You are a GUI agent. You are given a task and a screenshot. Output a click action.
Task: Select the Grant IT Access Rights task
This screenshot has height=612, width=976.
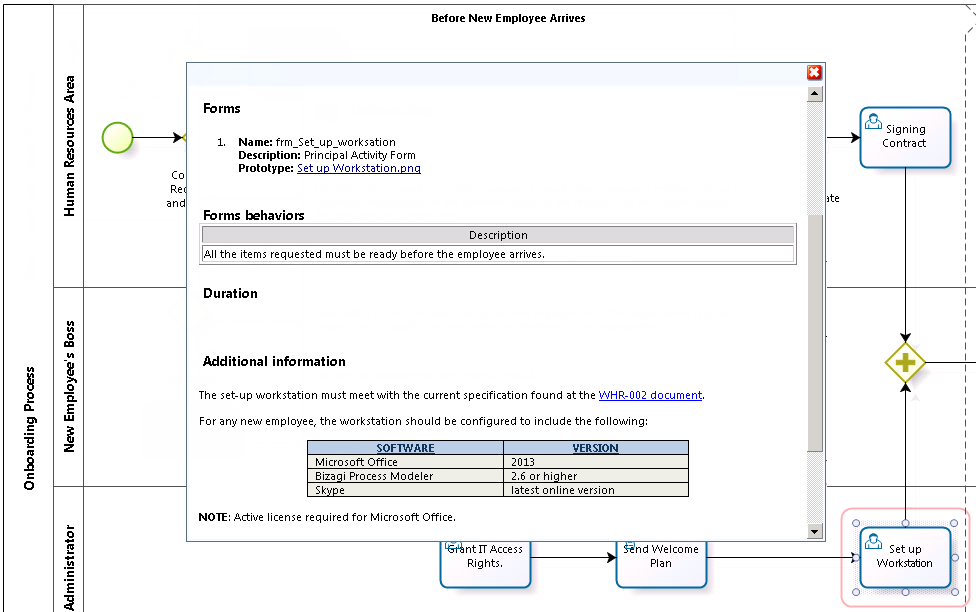485,563
